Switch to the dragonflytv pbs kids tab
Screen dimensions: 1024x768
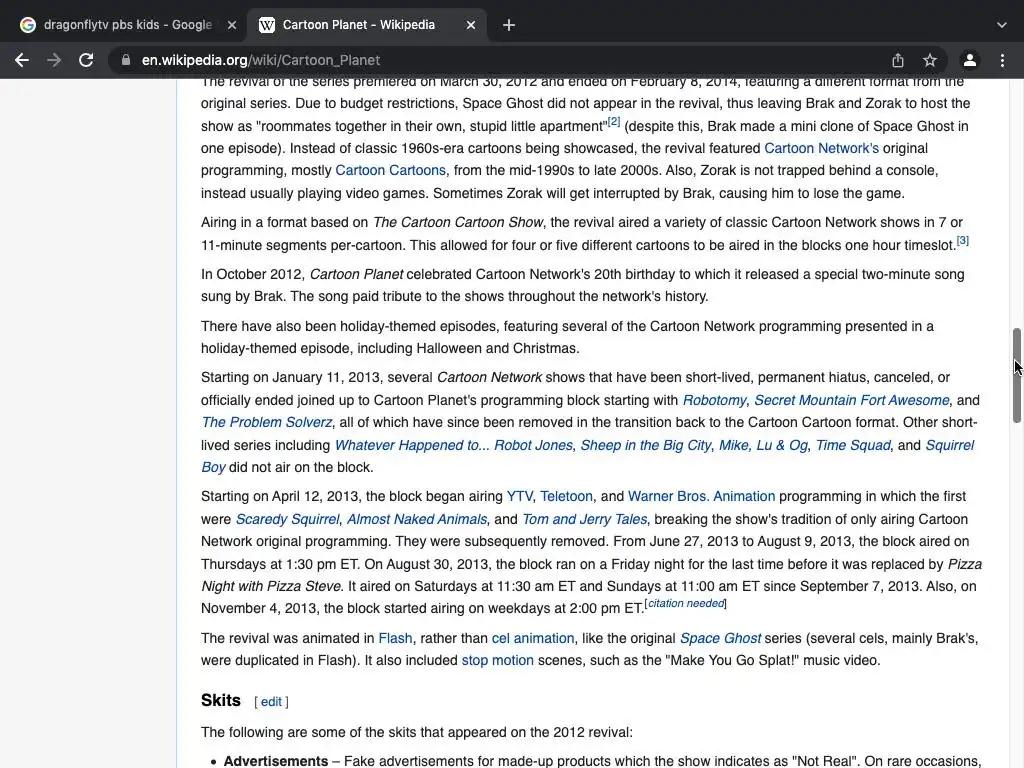(x=128, y=25)
